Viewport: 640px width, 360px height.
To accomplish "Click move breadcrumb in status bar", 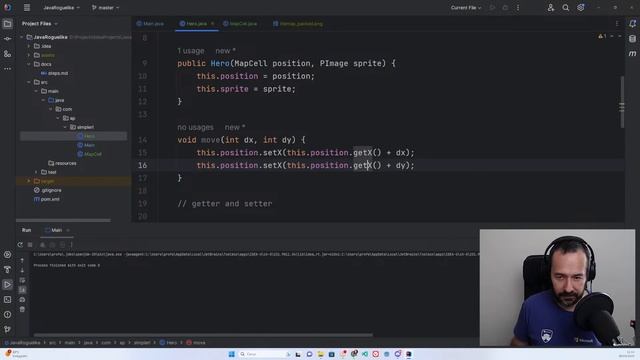I will tap(196, 343).
